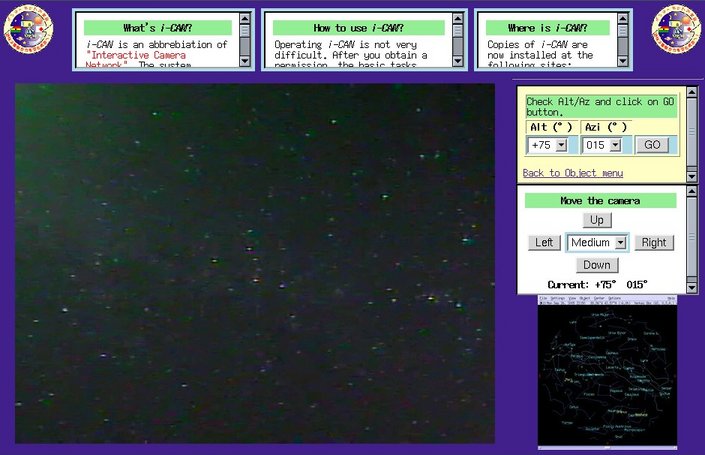Click the How to use i-CAN? heading
Viewport: 705px width, 455px height.
(x=359, y=28)
